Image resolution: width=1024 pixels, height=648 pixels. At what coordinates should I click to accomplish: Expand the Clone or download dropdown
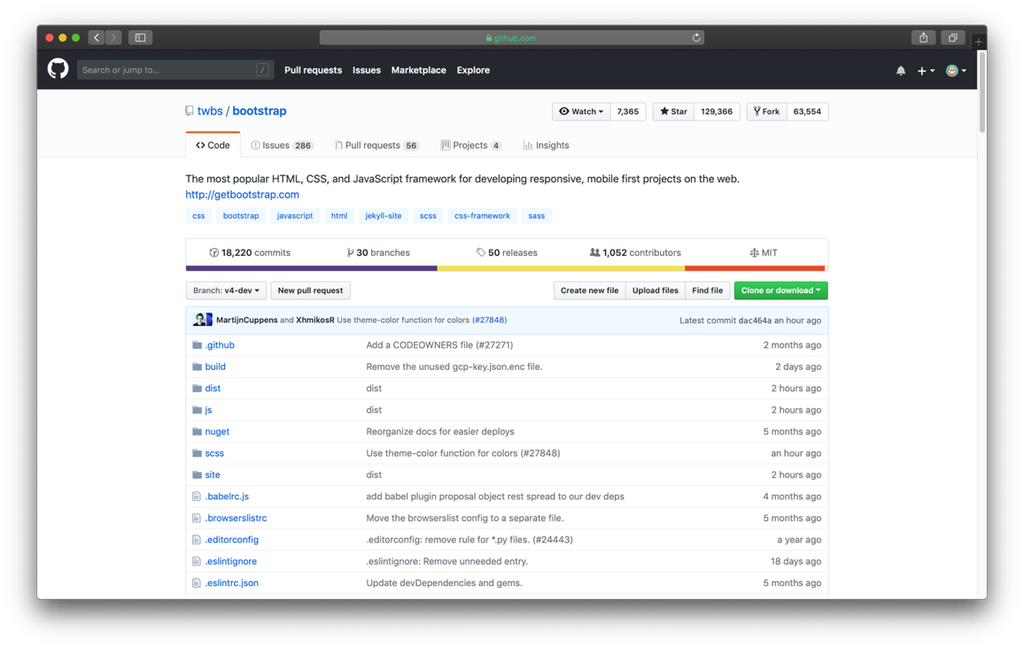pyautogui.click(x=781, y=291)
